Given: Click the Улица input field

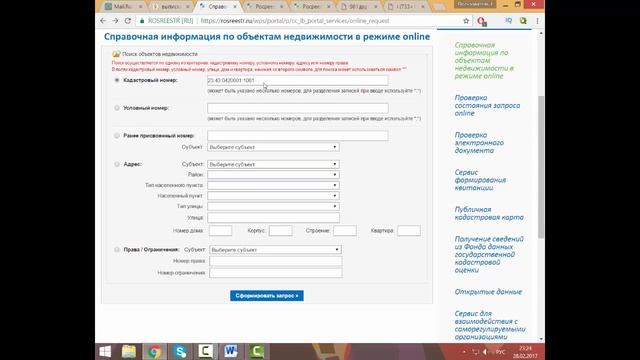Looking at the screenshot, I should tap(273, 218).
